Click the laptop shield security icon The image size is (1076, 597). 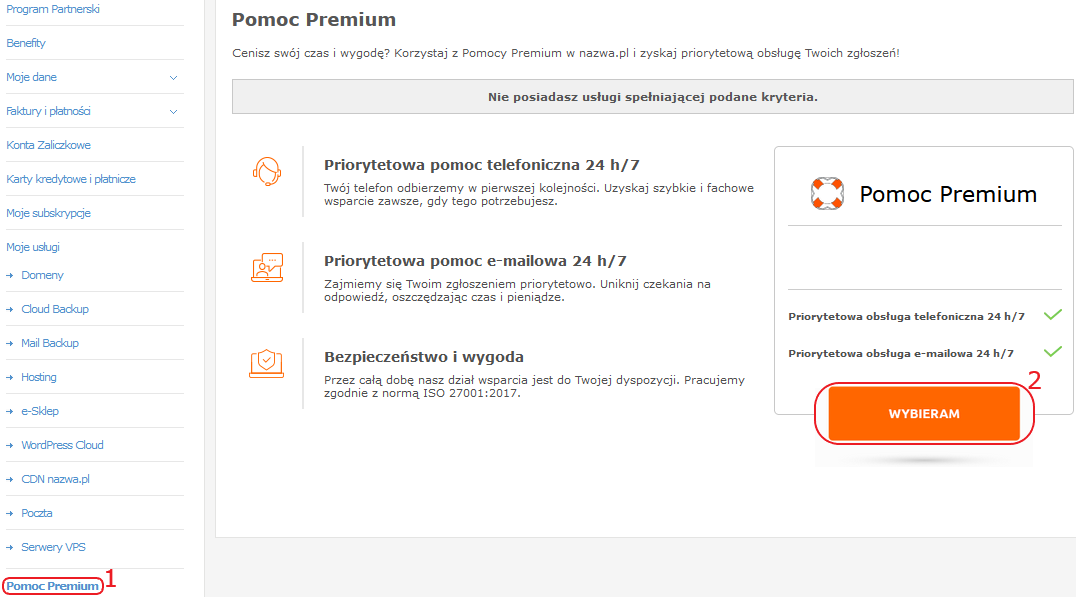click(267, 364)
